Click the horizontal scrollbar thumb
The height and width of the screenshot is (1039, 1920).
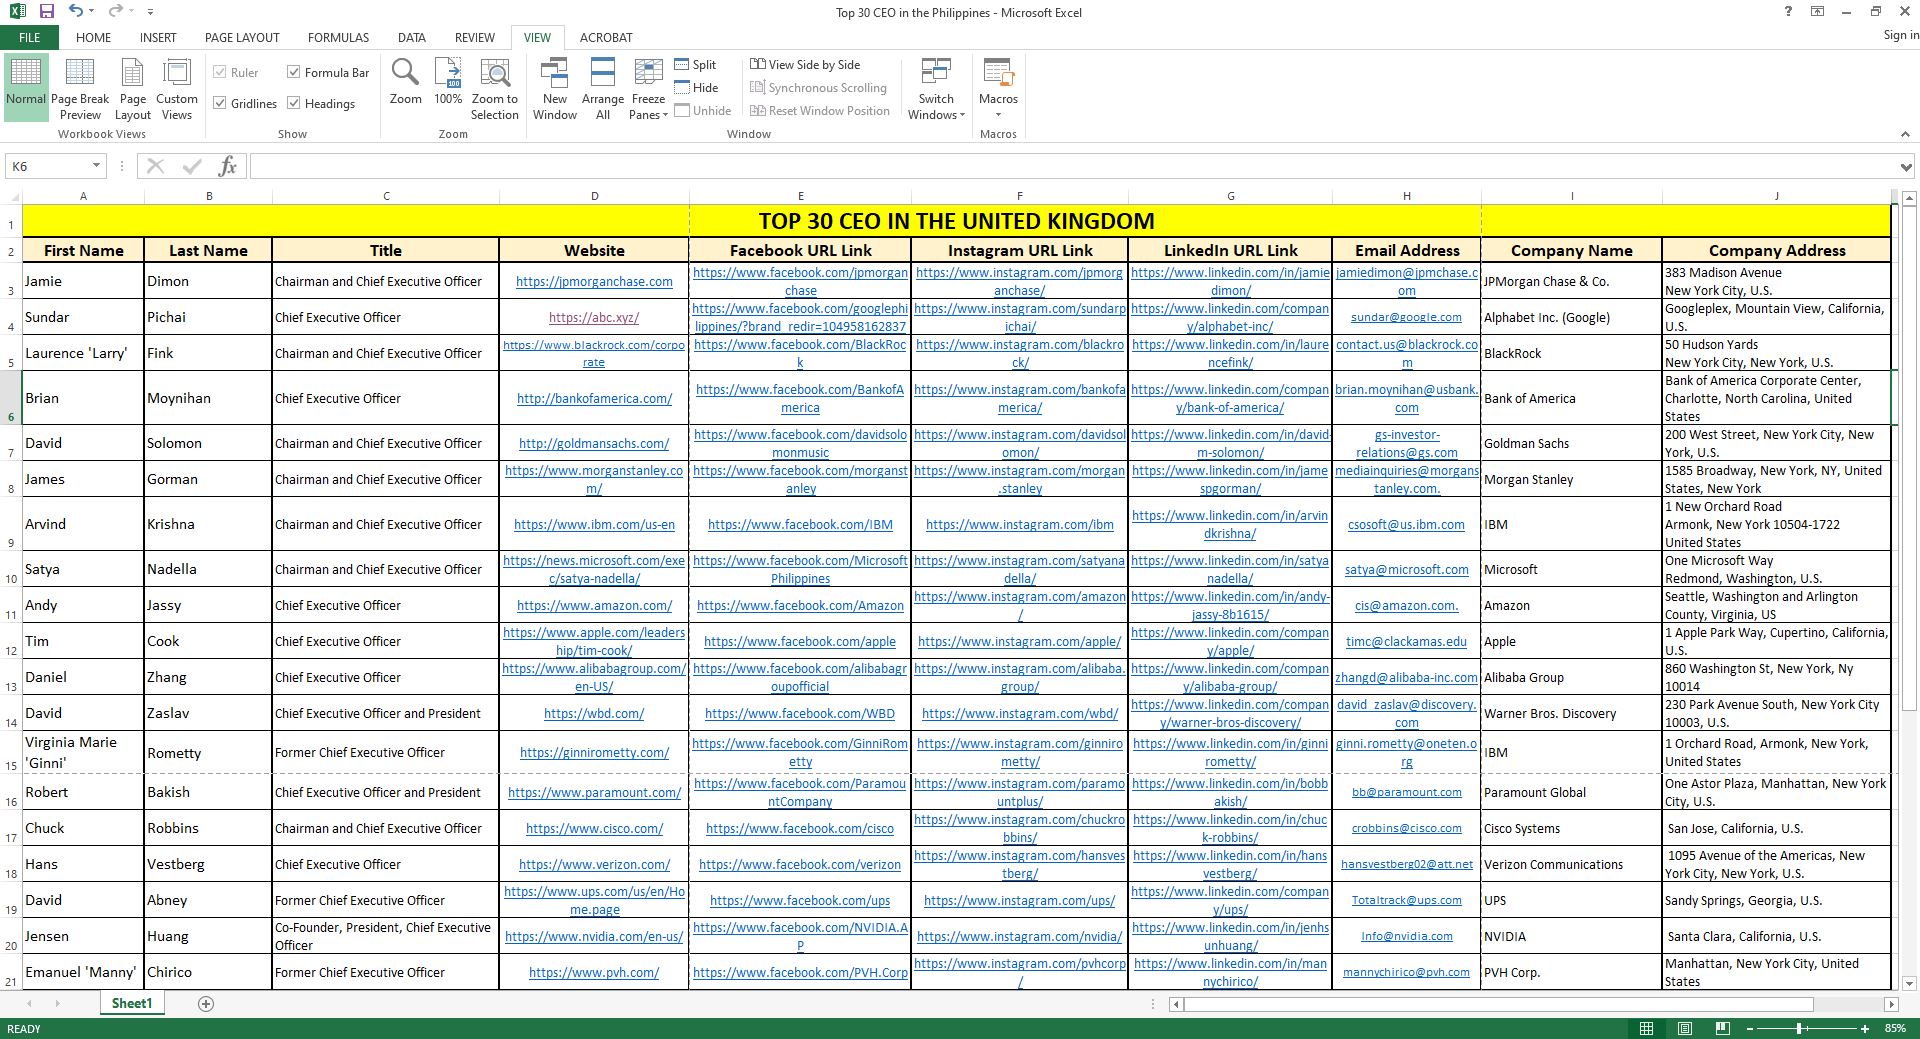(x=1499, y=1003)
